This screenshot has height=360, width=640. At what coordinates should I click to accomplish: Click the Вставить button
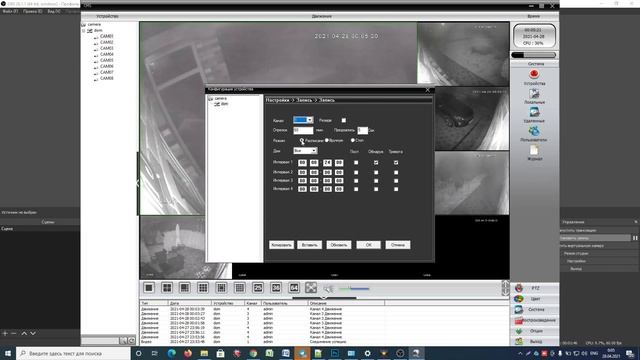(309, 245)
